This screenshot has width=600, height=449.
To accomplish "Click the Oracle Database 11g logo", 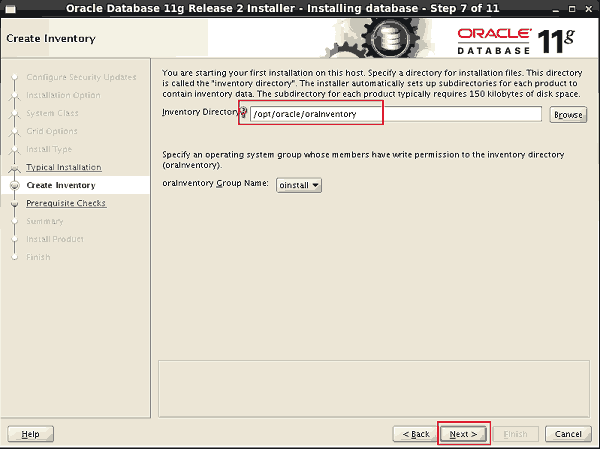I will (515, 41).
